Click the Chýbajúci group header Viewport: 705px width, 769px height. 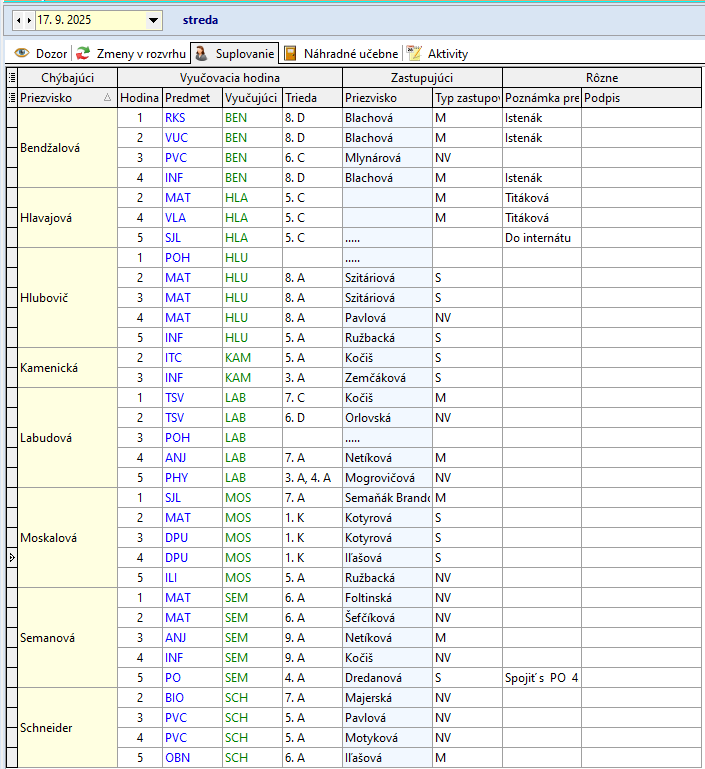[67, 77]
